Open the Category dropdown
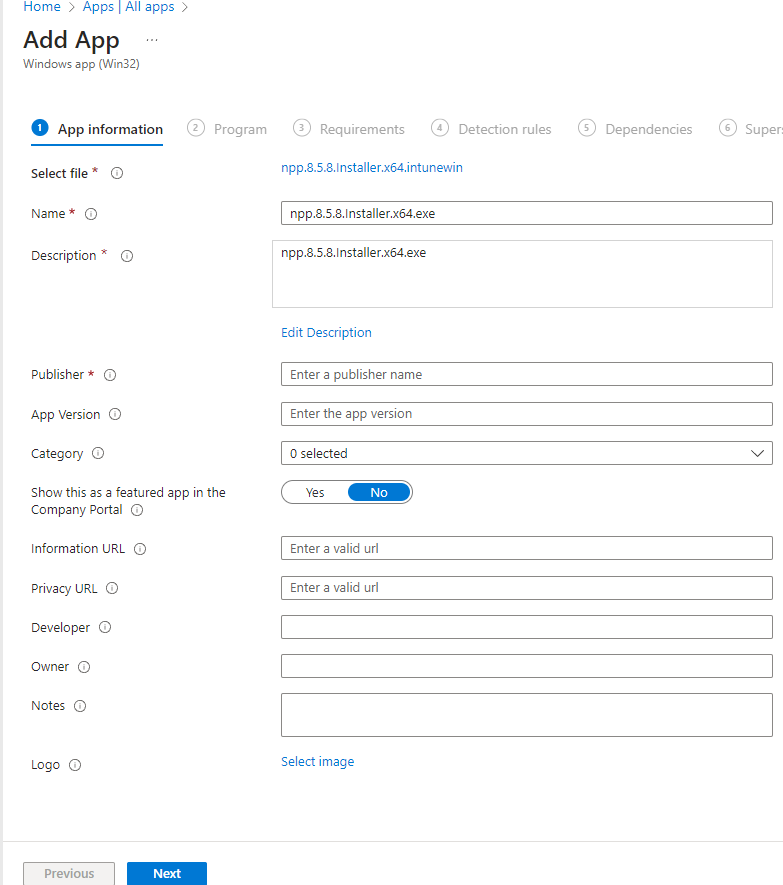The width and height of the screenshot is (783, 885). 526,453
